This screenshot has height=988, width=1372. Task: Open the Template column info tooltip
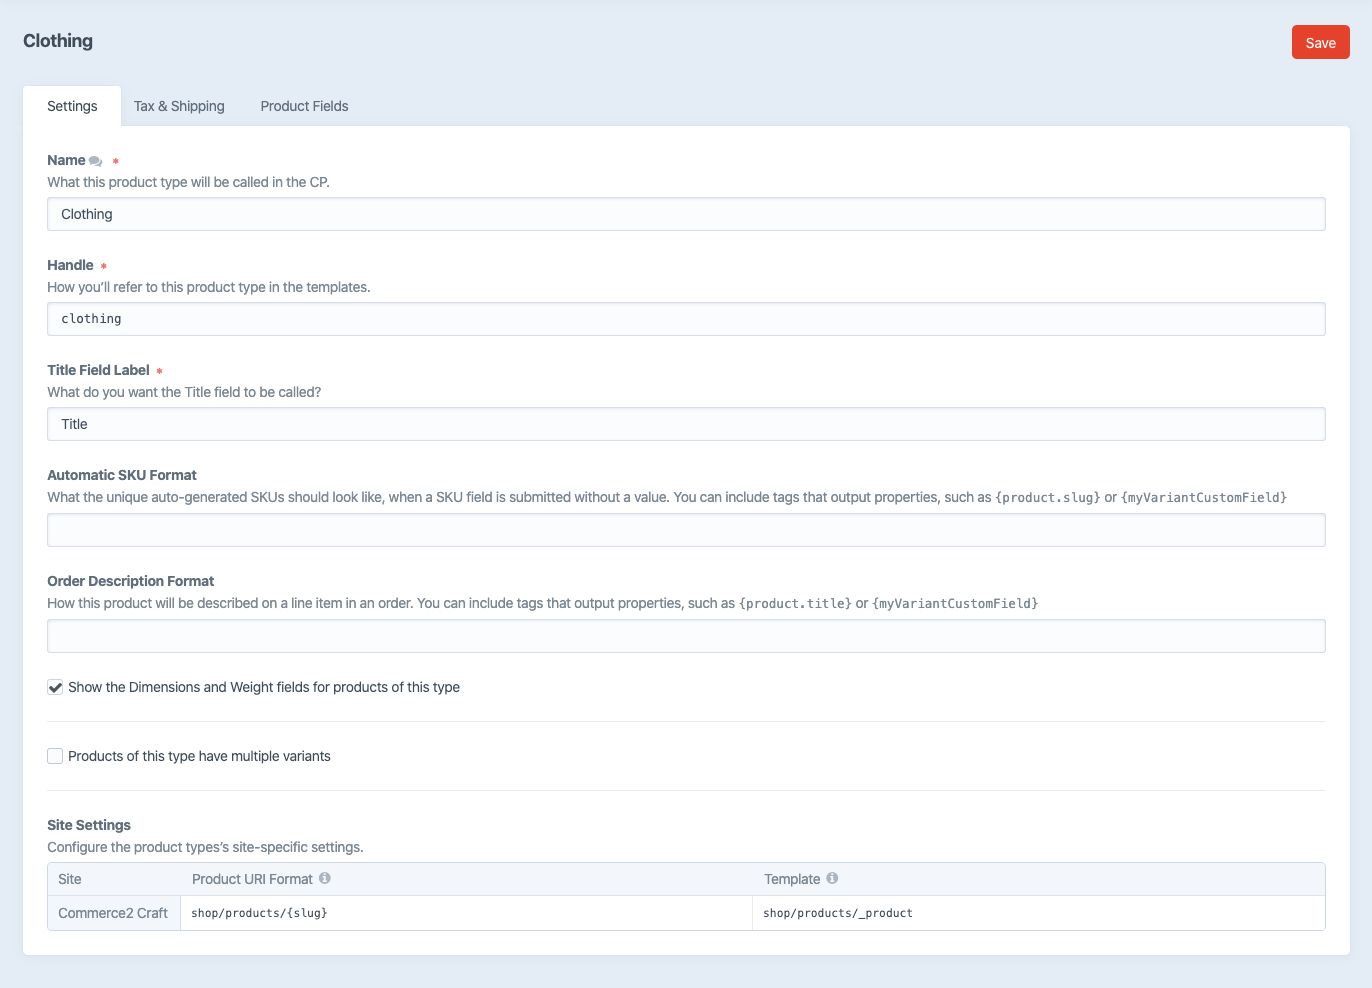(x=830, y=878)
